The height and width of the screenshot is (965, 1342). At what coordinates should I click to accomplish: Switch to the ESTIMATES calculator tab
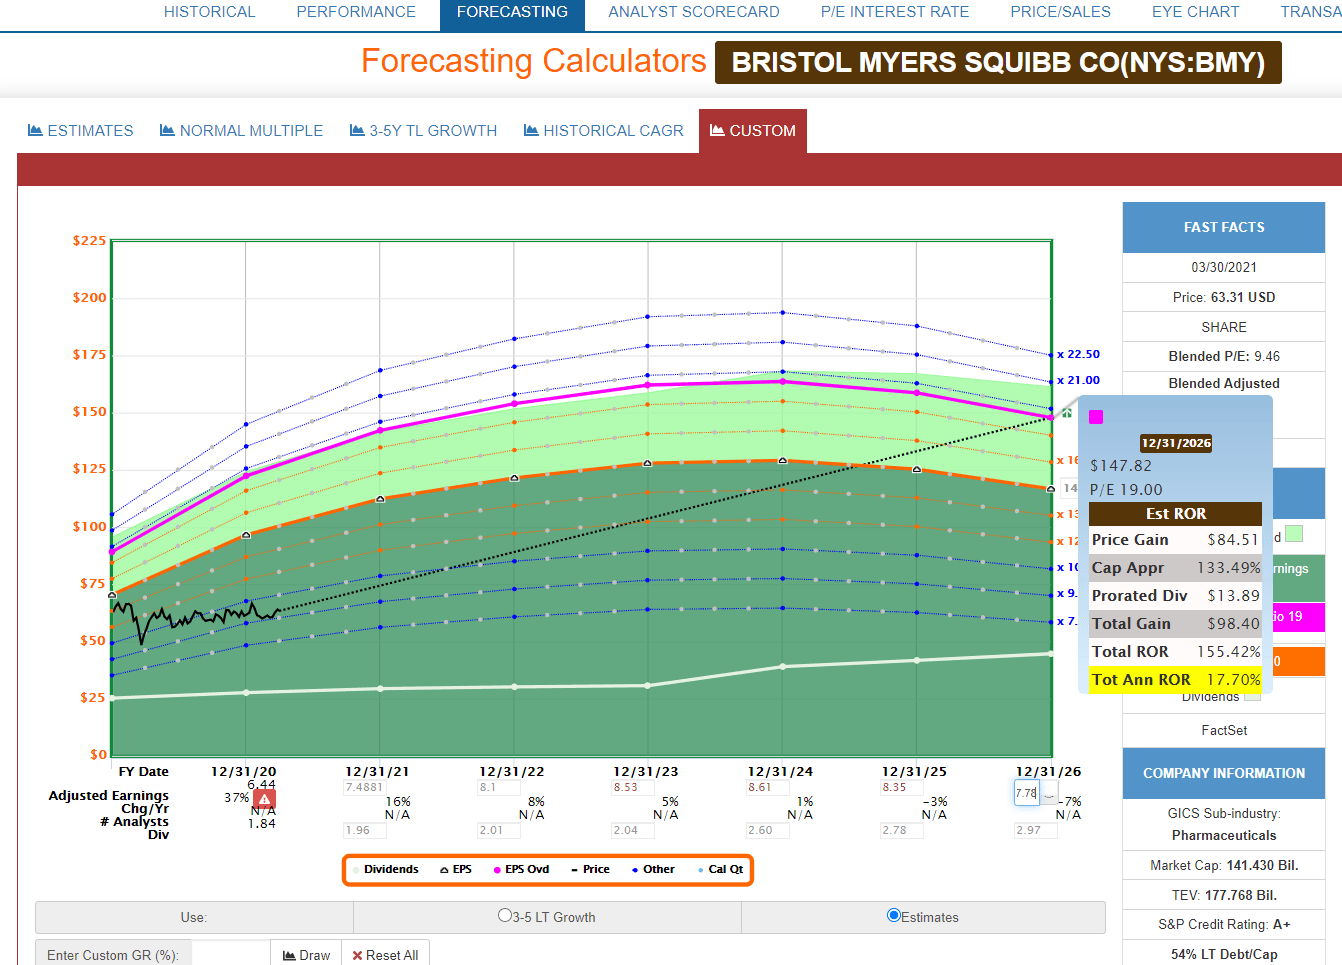(x=81, y=131)
